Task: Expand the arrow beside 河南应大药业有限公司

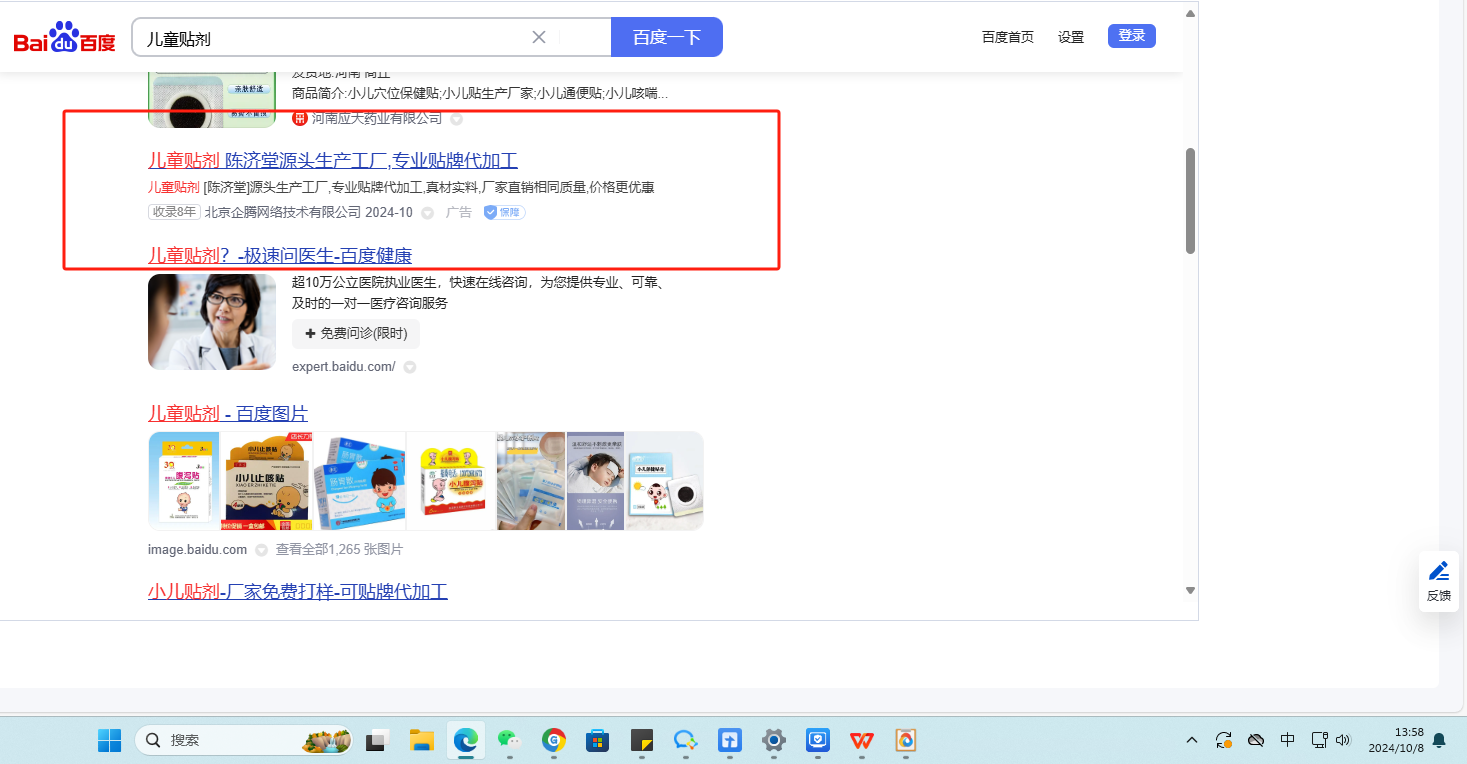Action: point(456,119)
